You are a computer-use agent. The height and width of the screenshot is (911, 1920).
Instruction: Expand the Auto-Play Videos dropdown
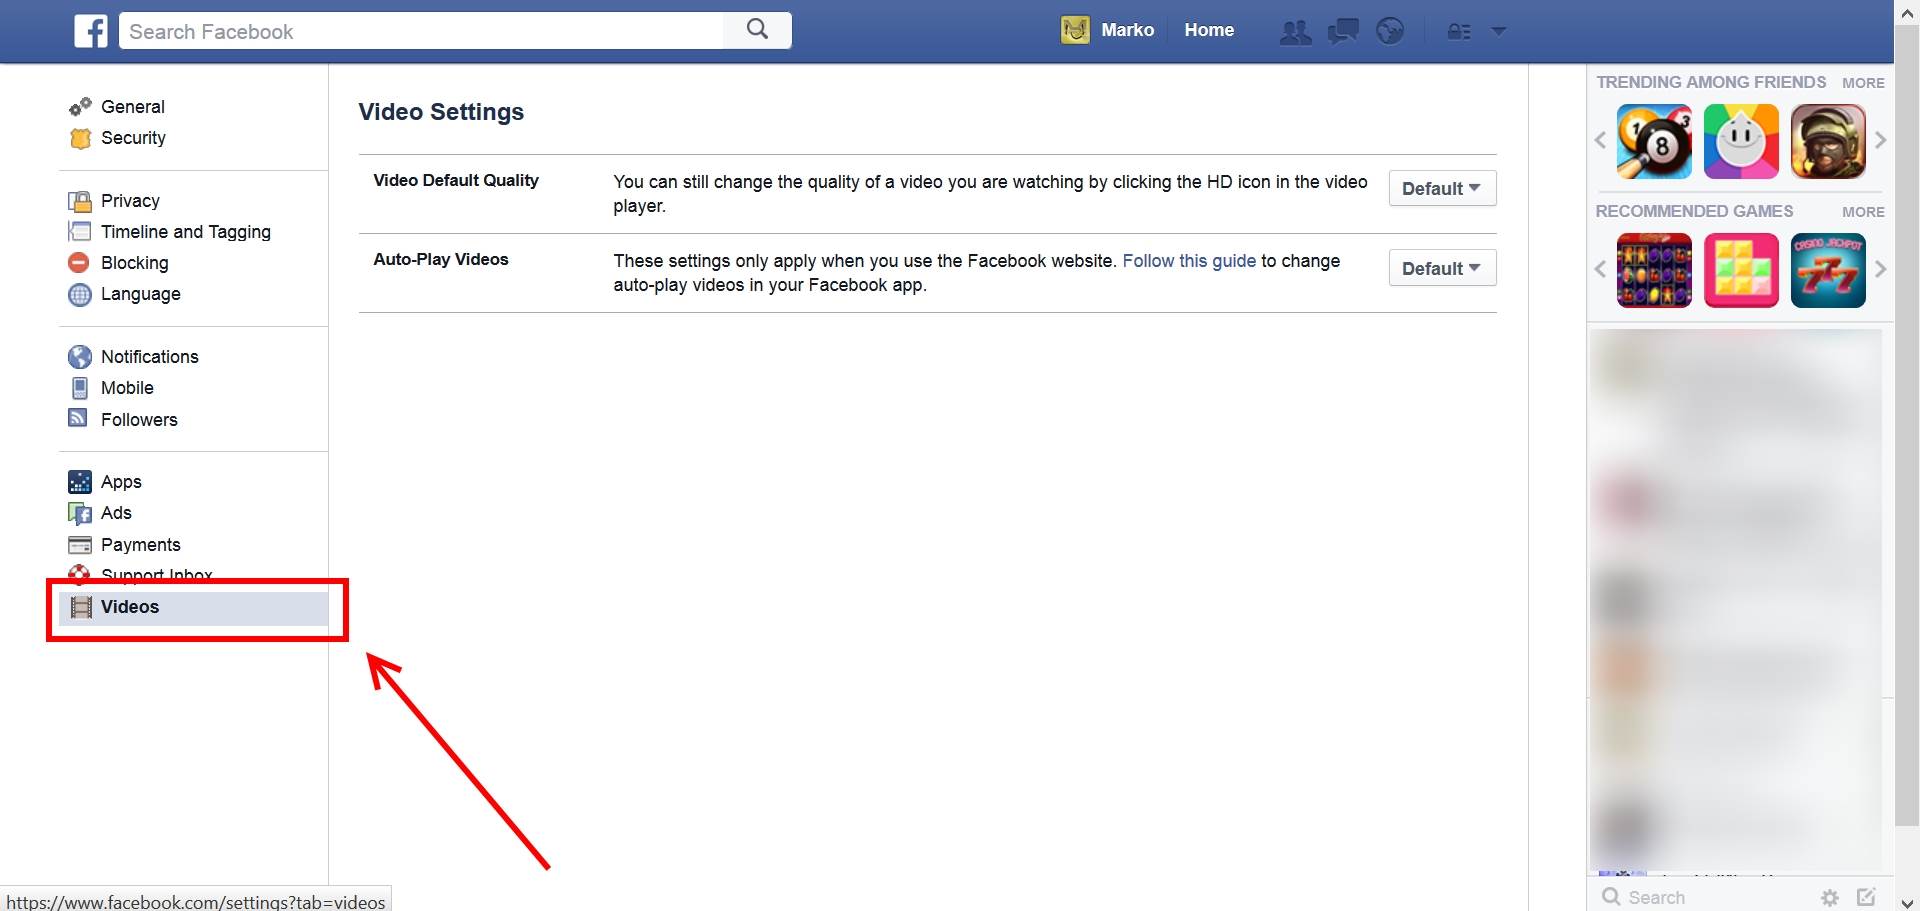click(1441, 268)
